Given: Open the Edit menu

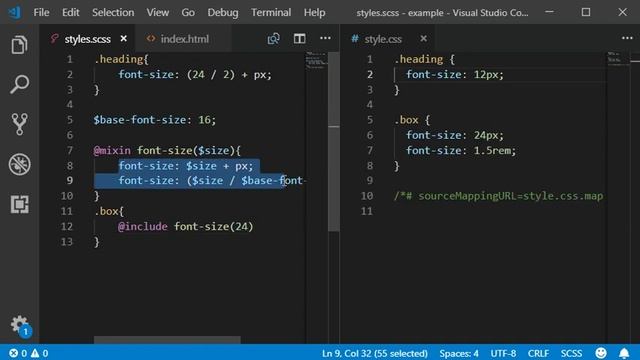Looking at the screenshot, I should (x=70, y=13).
